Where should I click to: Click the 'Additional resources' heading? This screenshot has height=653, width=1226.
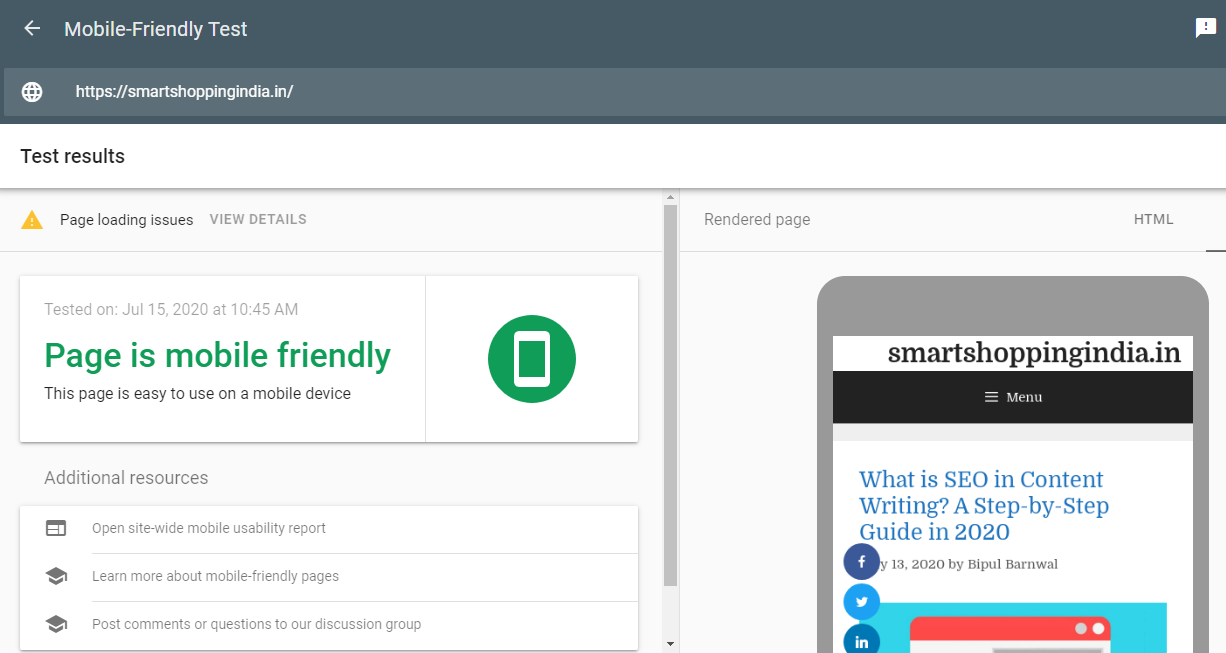tap(126, 477)
